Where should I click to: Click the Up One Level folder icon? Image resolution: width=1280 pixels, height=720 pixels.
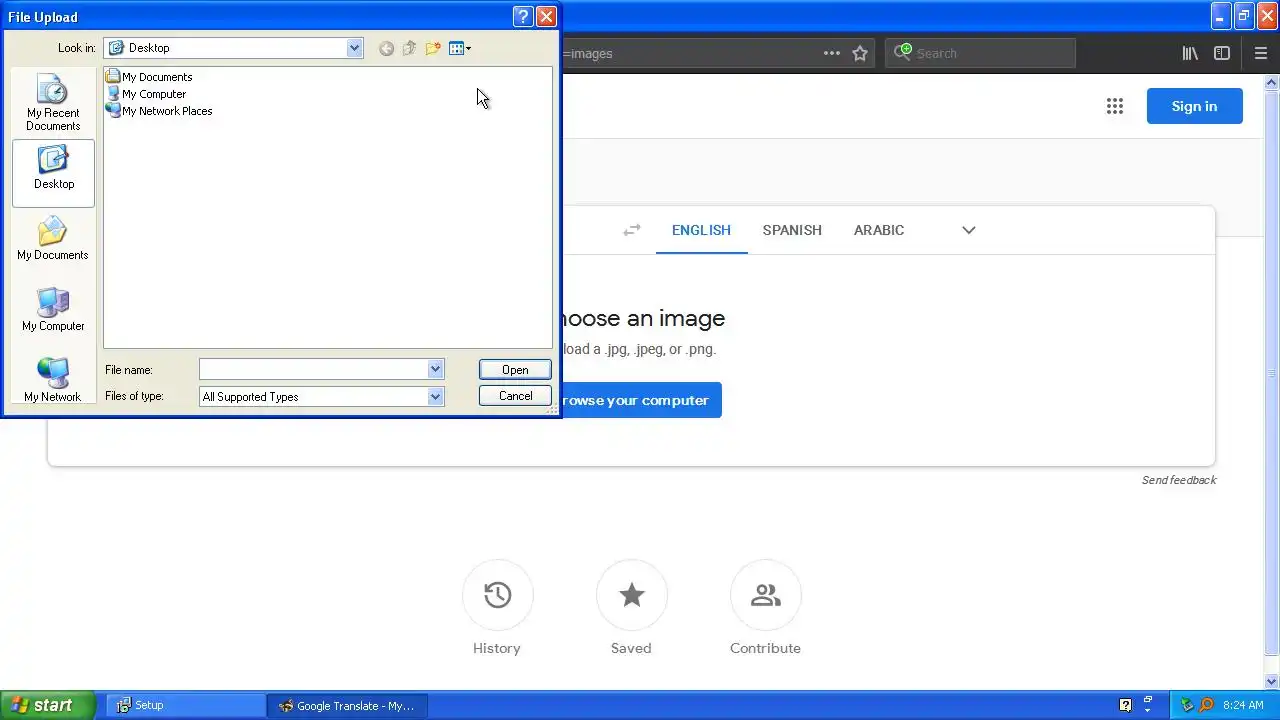409,48
